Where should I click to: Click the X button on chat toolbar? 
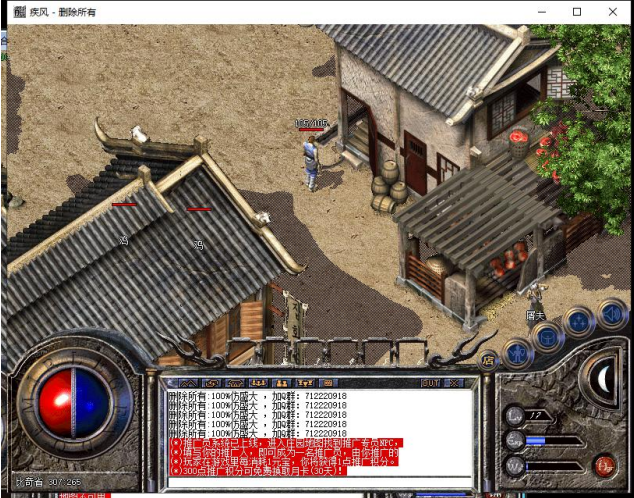[454, 383]
